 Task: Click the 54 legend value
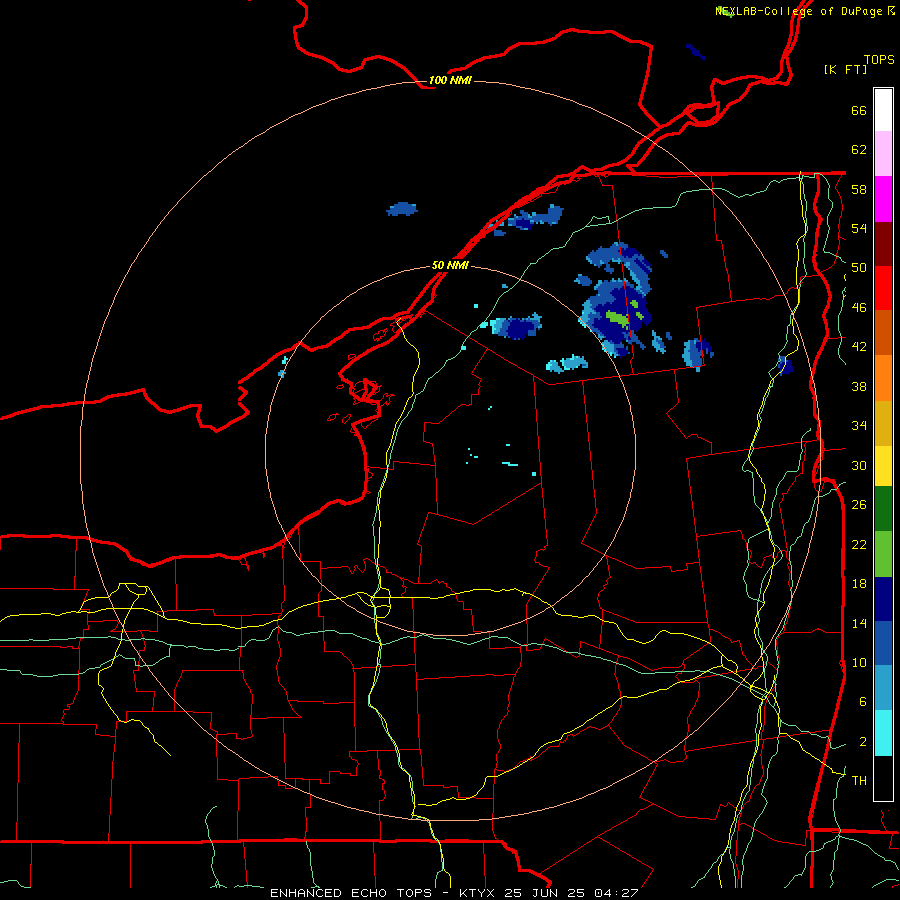(859, 228)
